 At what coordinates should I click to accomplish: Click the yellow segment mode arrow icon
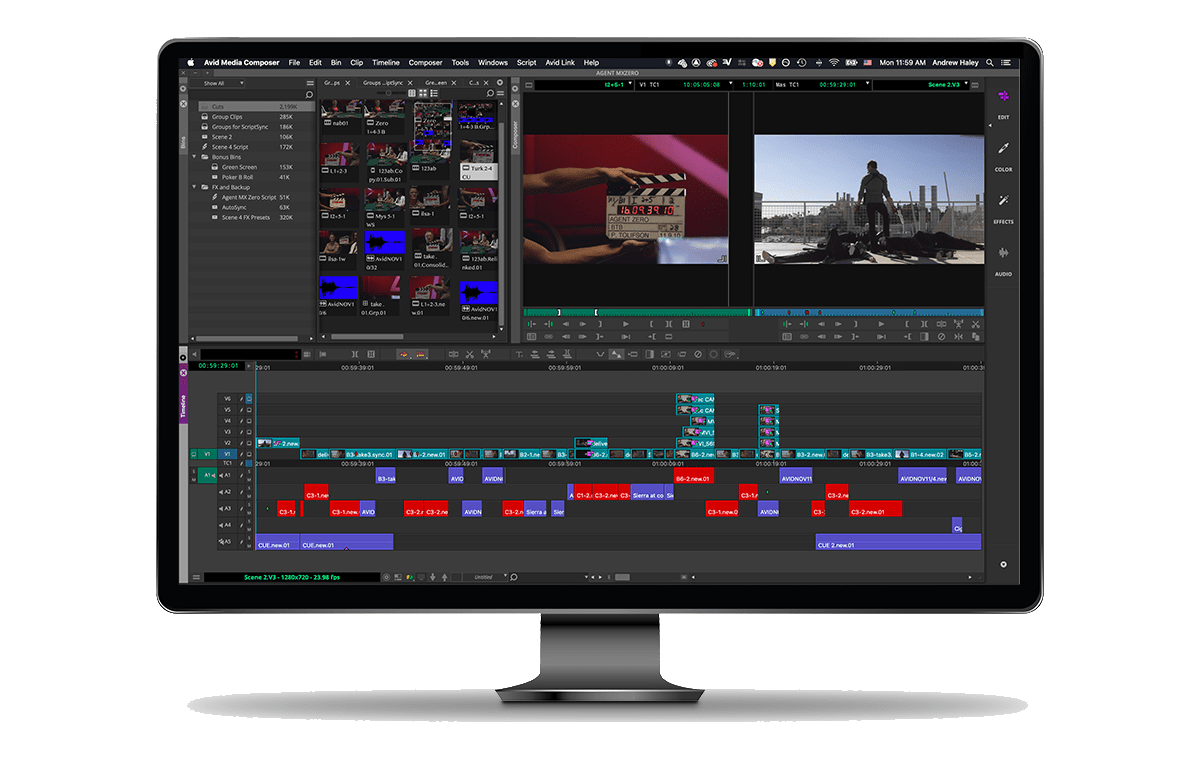[421, 354]
